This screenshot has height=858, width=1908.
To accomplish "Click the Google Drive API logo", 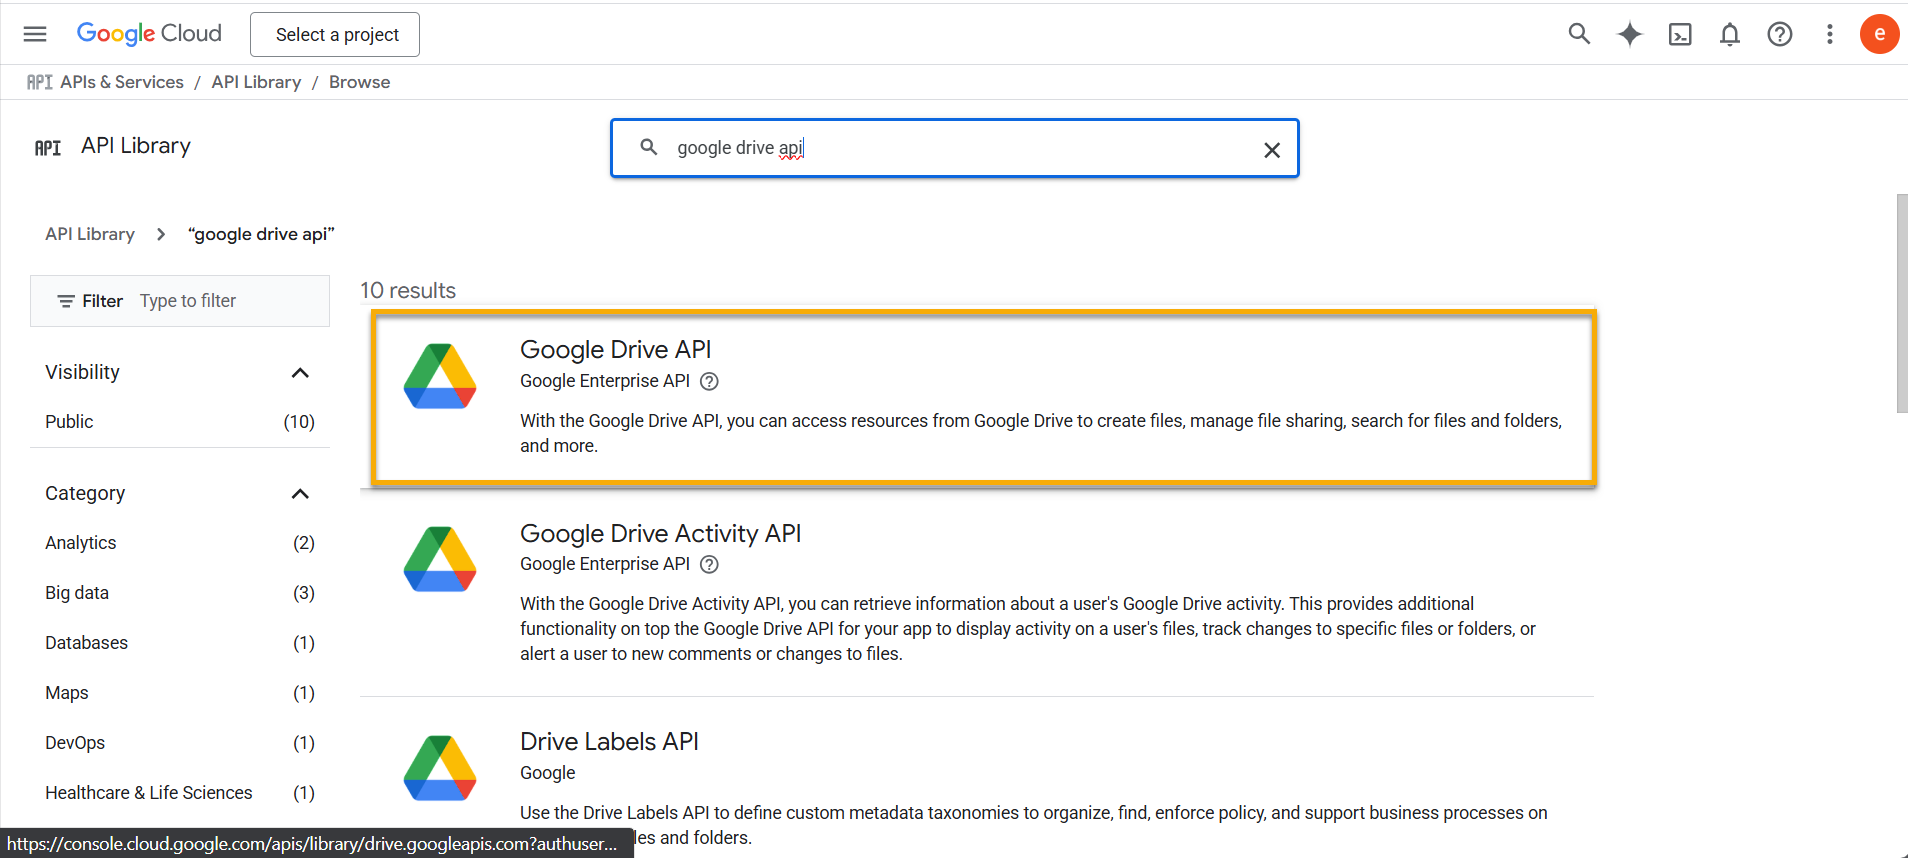I will 440,376.
